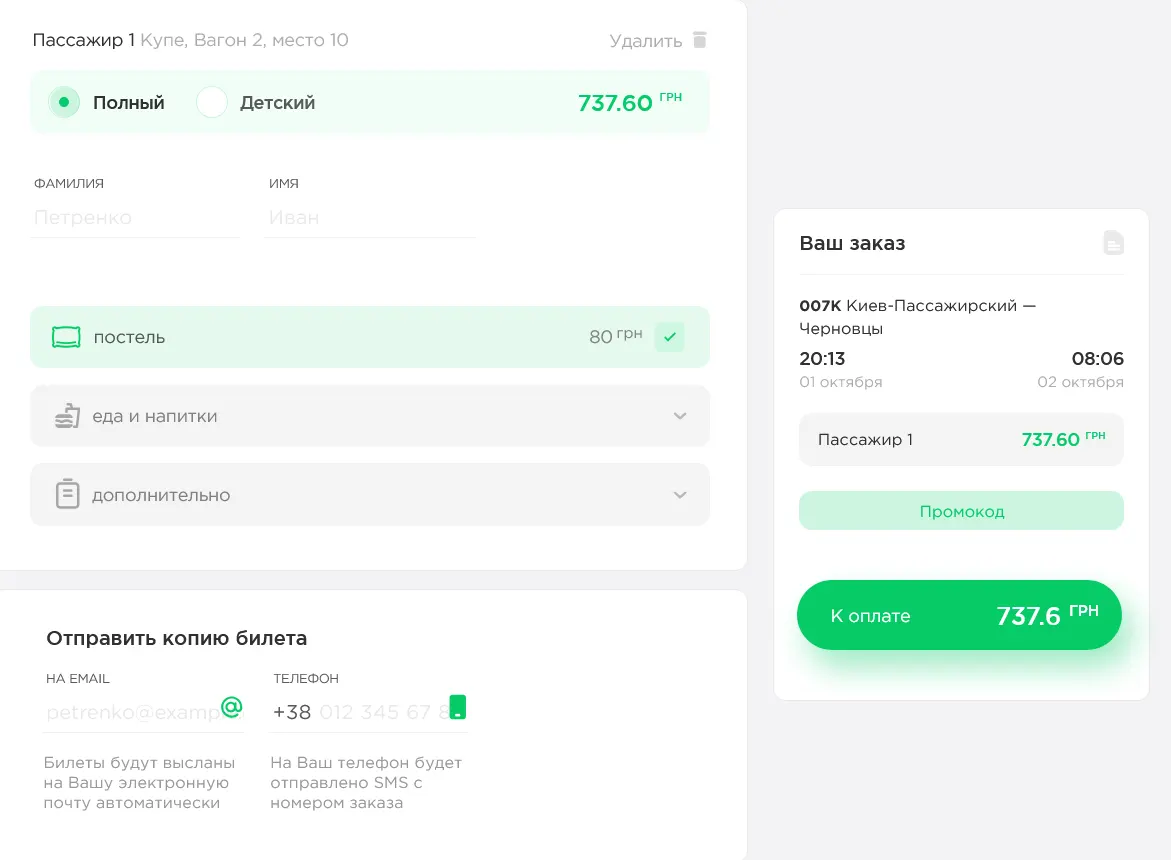1171x860 pixels.
Task: Click the trash icon next to Удалить
Action: [699, 40]
